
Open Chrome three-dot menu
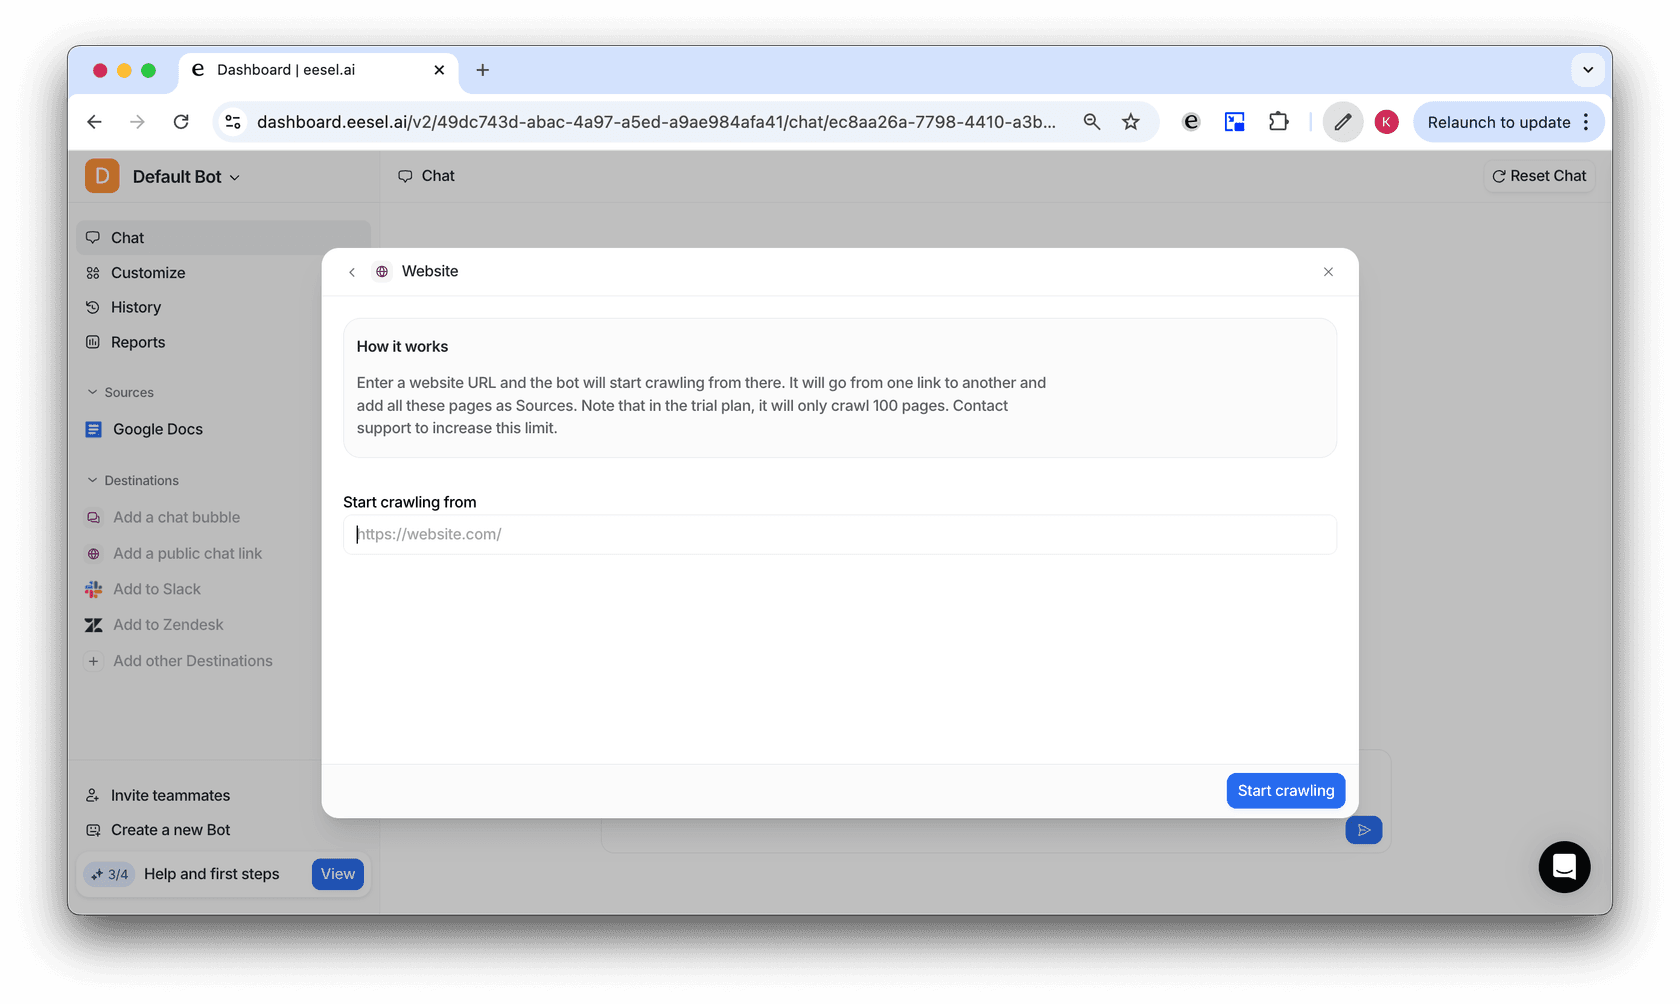coord(1586,122)
